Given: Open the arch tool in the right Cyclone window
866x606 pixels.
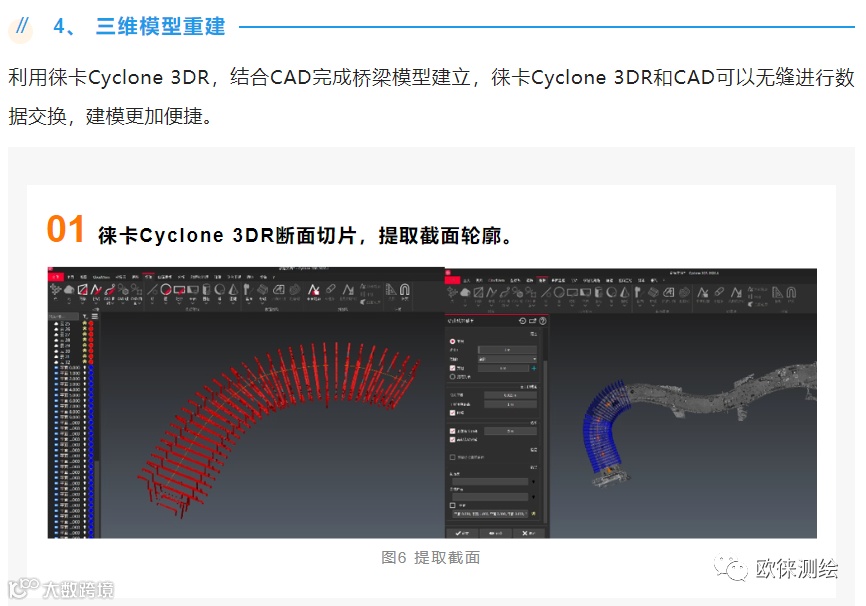Looking at the screenshot, I should coord(791,292).
